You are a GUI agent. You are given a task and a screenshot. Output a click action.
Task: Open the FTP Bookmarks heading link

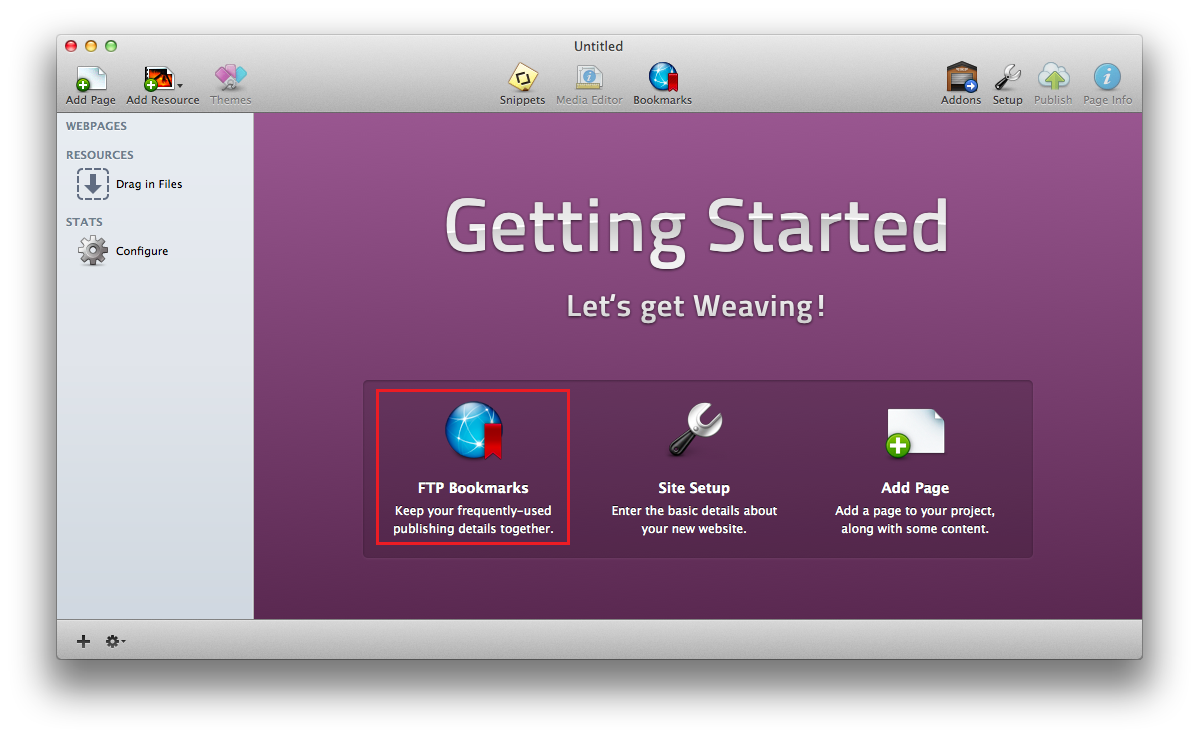pyautogui.click(x=473, y=488)
